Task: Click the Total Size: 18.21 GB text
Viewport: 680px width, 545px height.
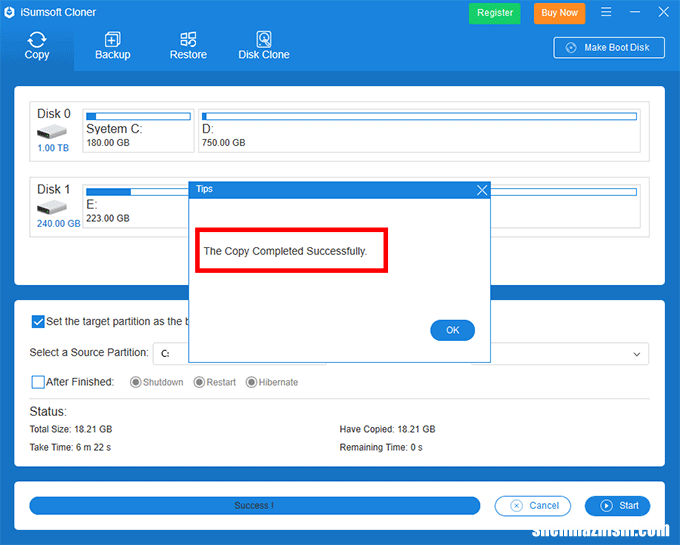Action: click(x=71, y=429)
